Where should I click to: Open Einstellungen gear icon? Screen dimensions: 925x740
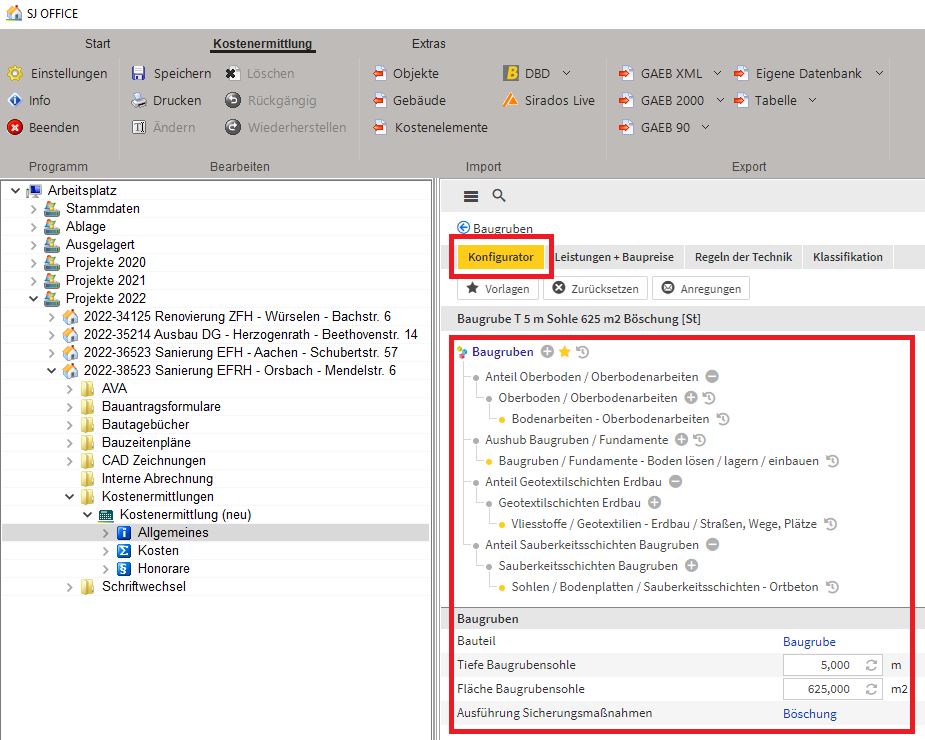(x=15, y=73)
